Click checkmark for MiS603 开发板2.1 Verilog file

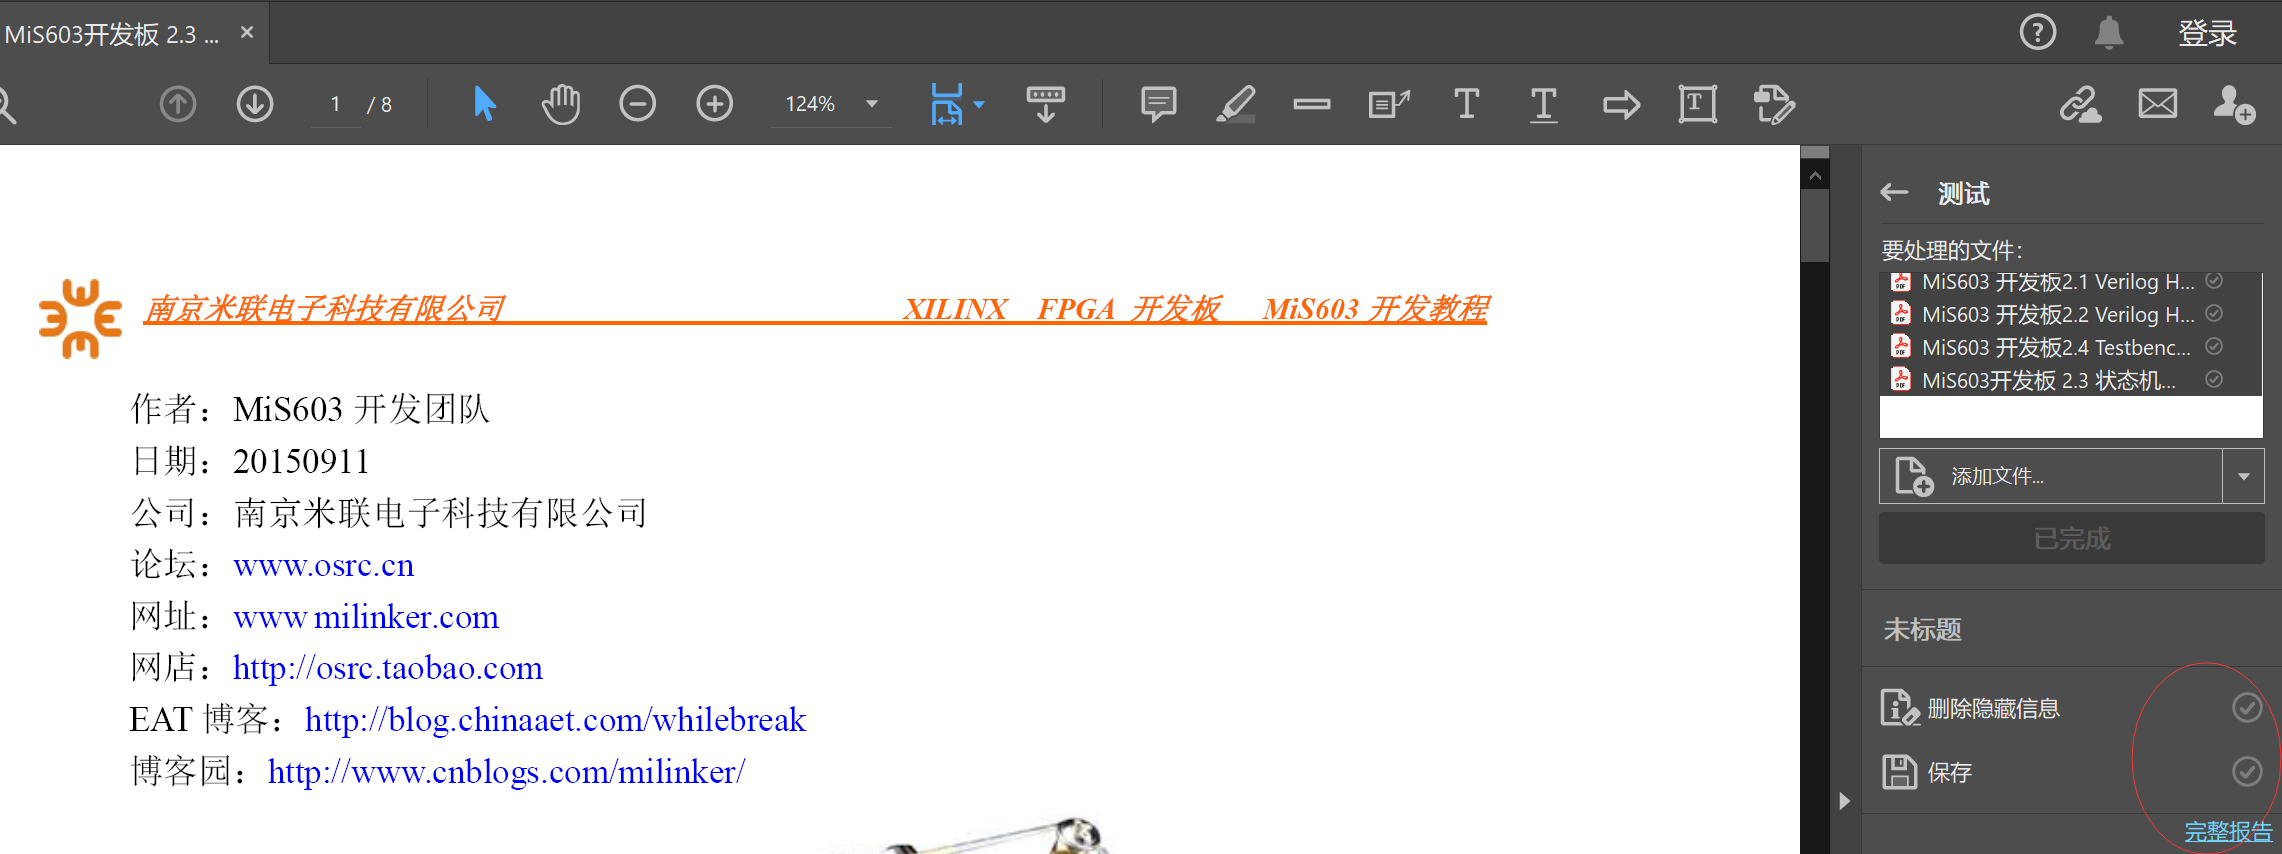2214,281
